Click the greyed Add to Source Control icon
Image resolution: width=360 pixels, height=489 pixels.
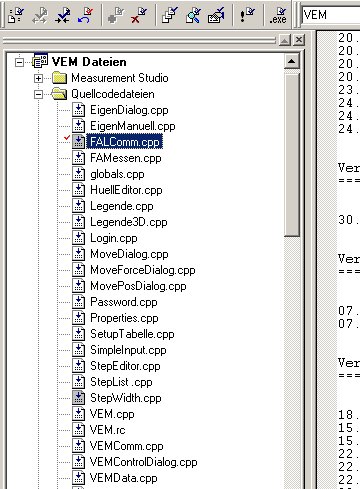(116, 15)
